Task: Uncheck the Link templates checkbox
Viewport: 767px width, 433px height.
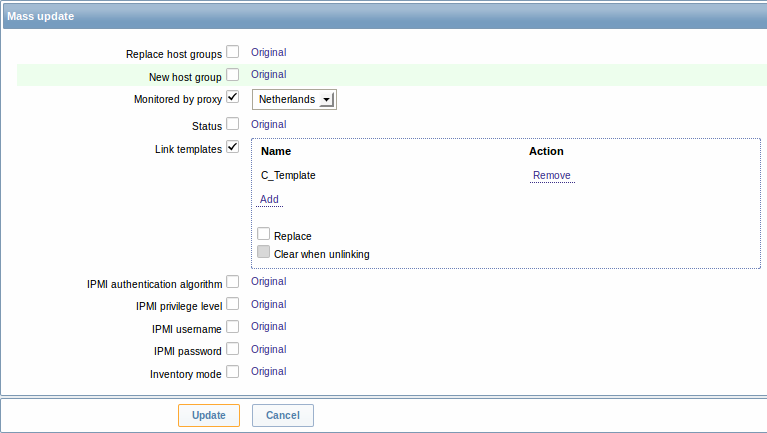Action: [x=232, y=146]
